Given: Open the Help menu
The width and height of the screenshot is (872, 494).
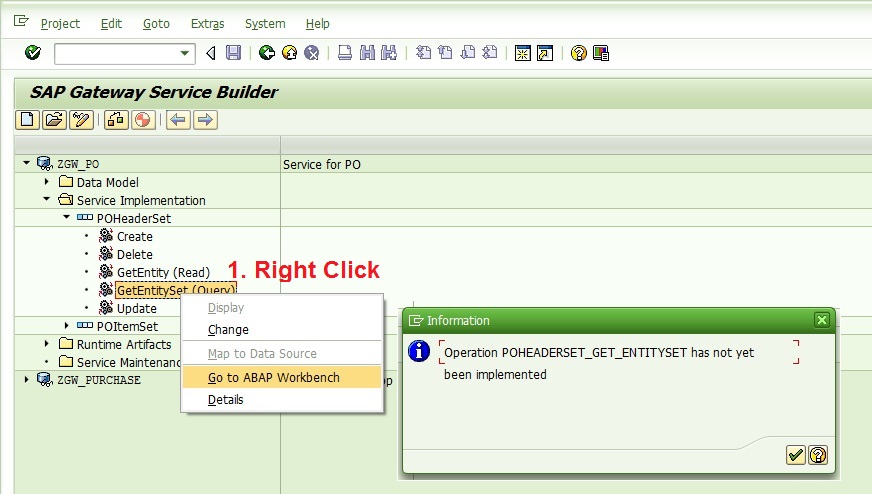Looking at the screenshot, I should pos(318,23).
